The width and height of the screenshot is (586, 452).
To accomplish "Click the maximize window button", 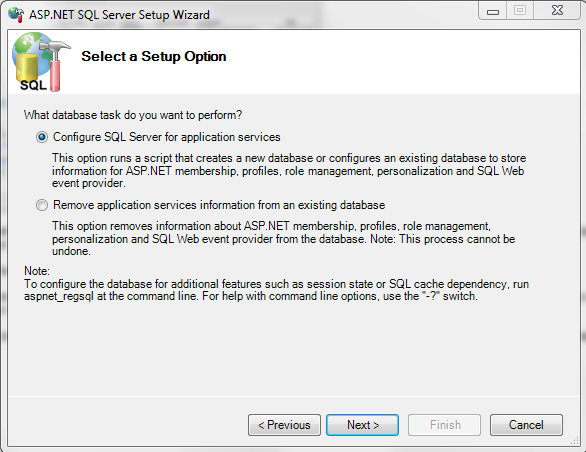I will 520,11.
